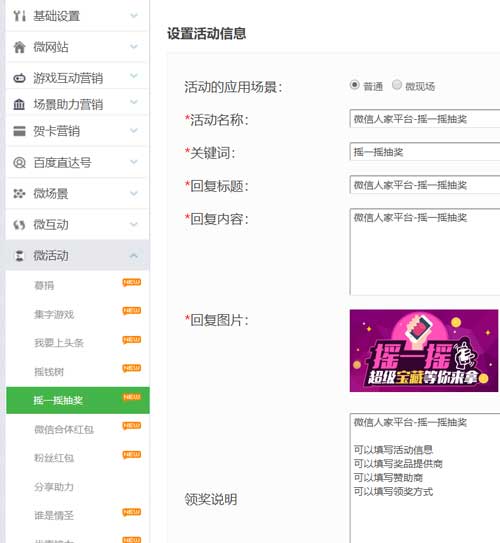
Task: Select the highlighted 摇一摇抽奖 menu item
Action: (78, 400)
